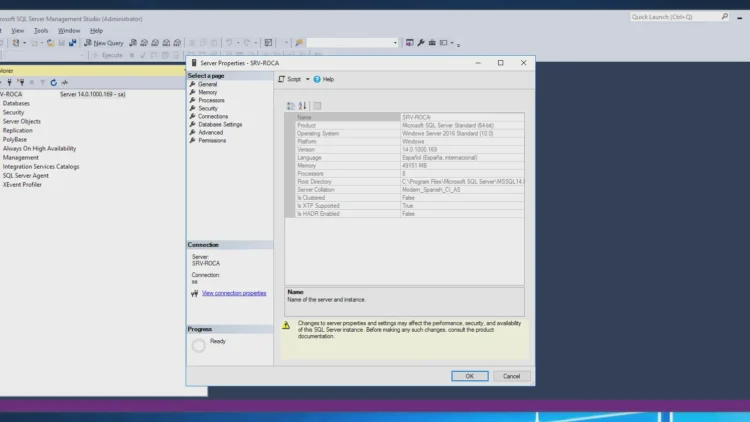Open the Permissions page

(x=212, y=141)
